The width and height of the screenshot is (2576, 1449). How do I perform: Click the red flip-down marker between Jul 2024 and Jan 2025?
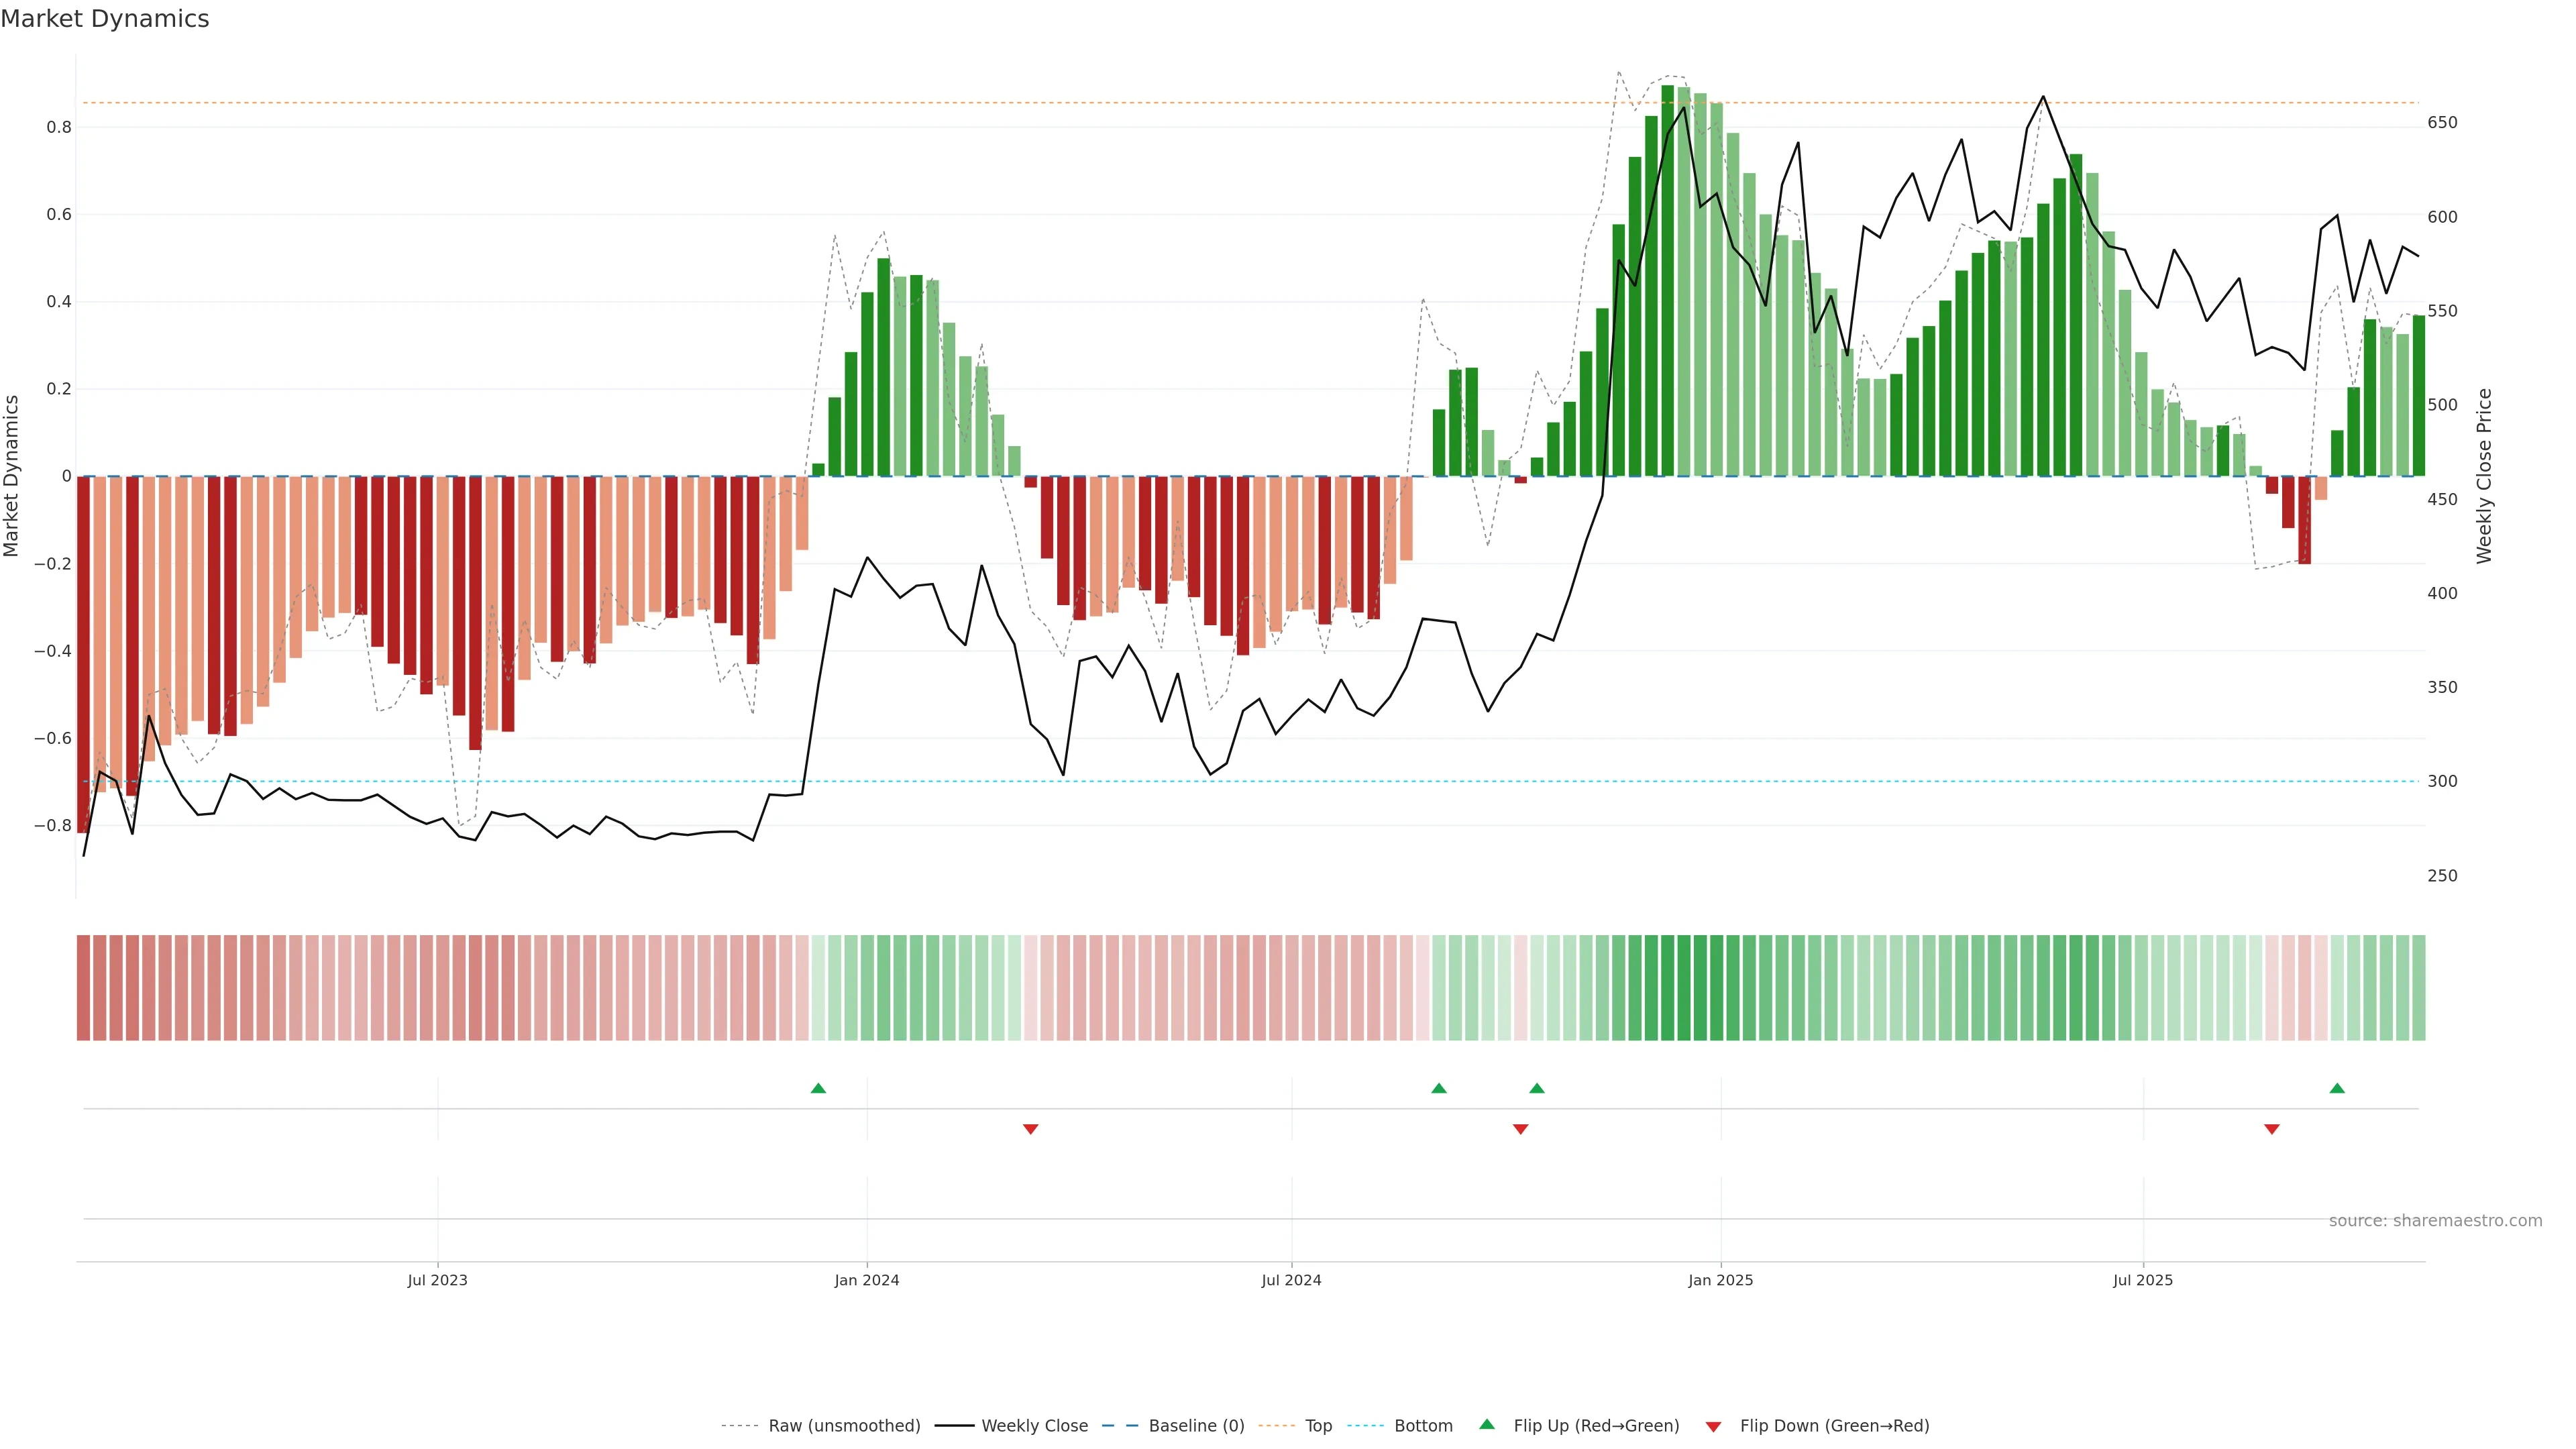(x=1521, y=1129)
